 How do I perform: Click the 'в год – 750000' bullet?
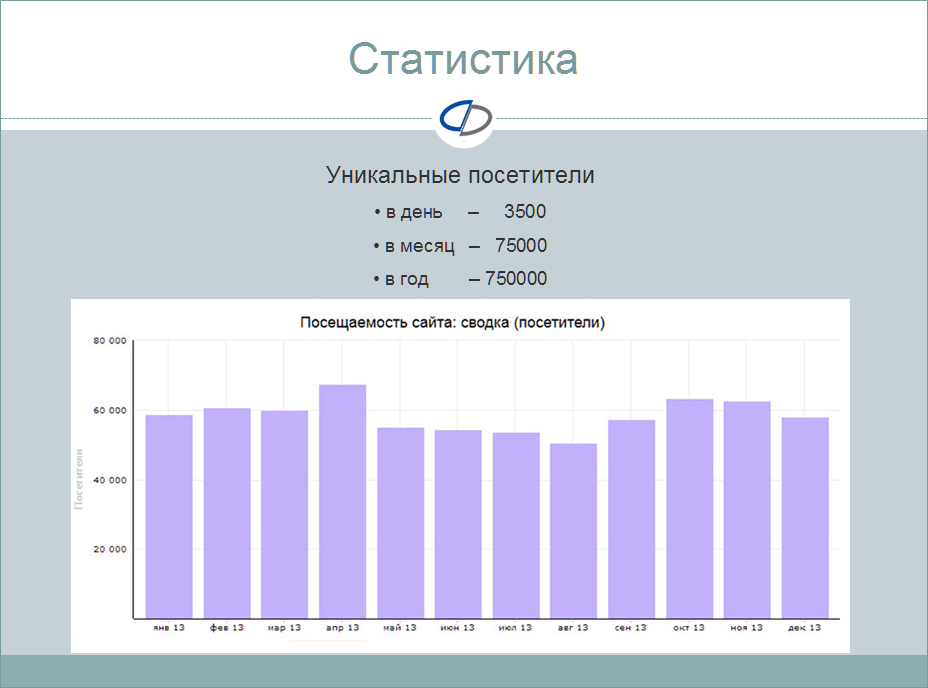click(460, 279)
